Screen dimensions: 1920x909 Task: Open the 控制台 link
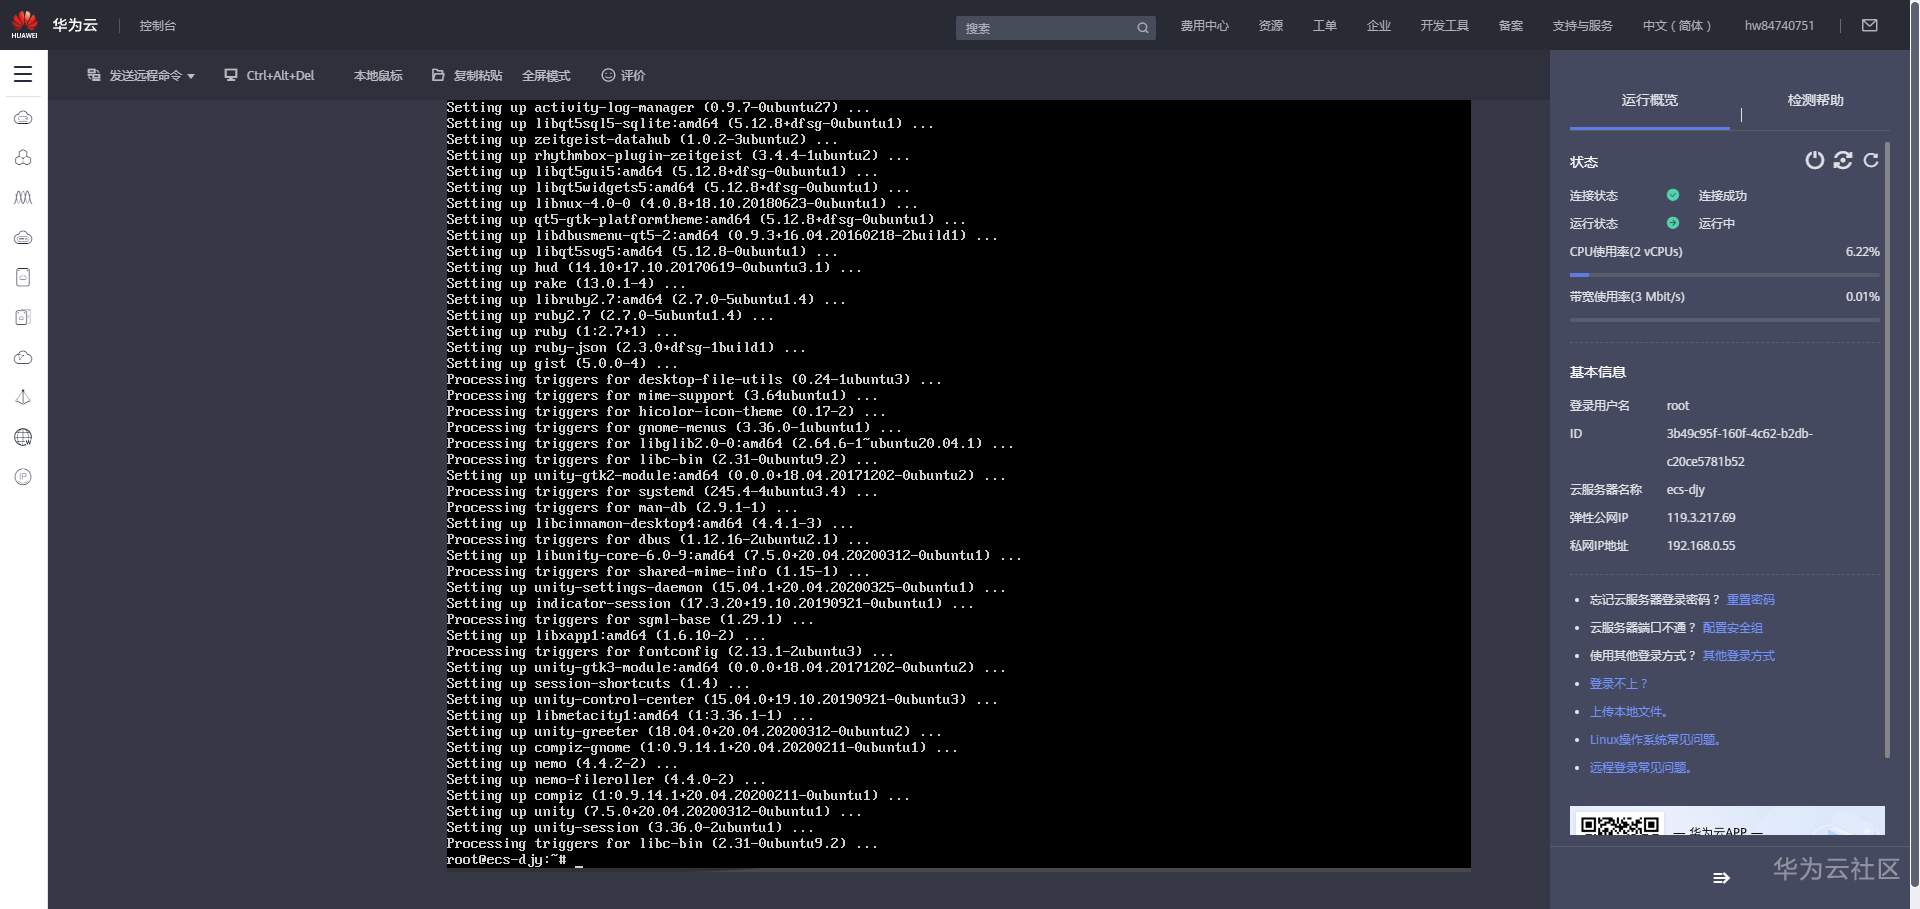coord(158,26)
